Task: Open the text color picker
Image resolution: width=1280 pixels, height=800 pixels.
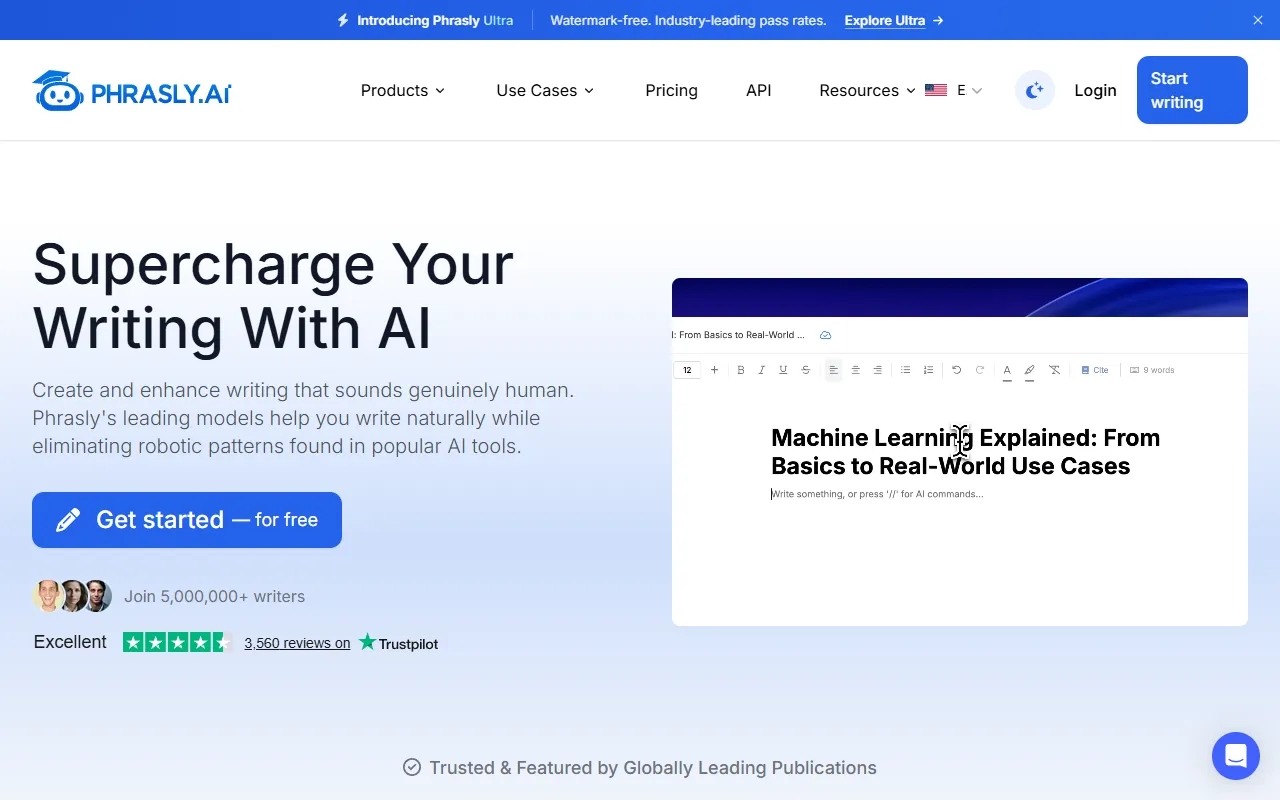Action: coord(1007,371)
